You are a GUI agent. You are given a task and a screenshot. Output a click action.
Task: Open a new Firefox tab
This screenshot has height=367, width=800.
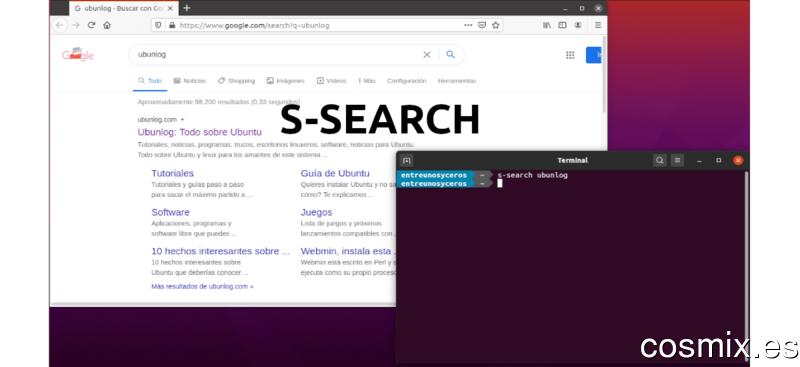(x=187, y=8)
